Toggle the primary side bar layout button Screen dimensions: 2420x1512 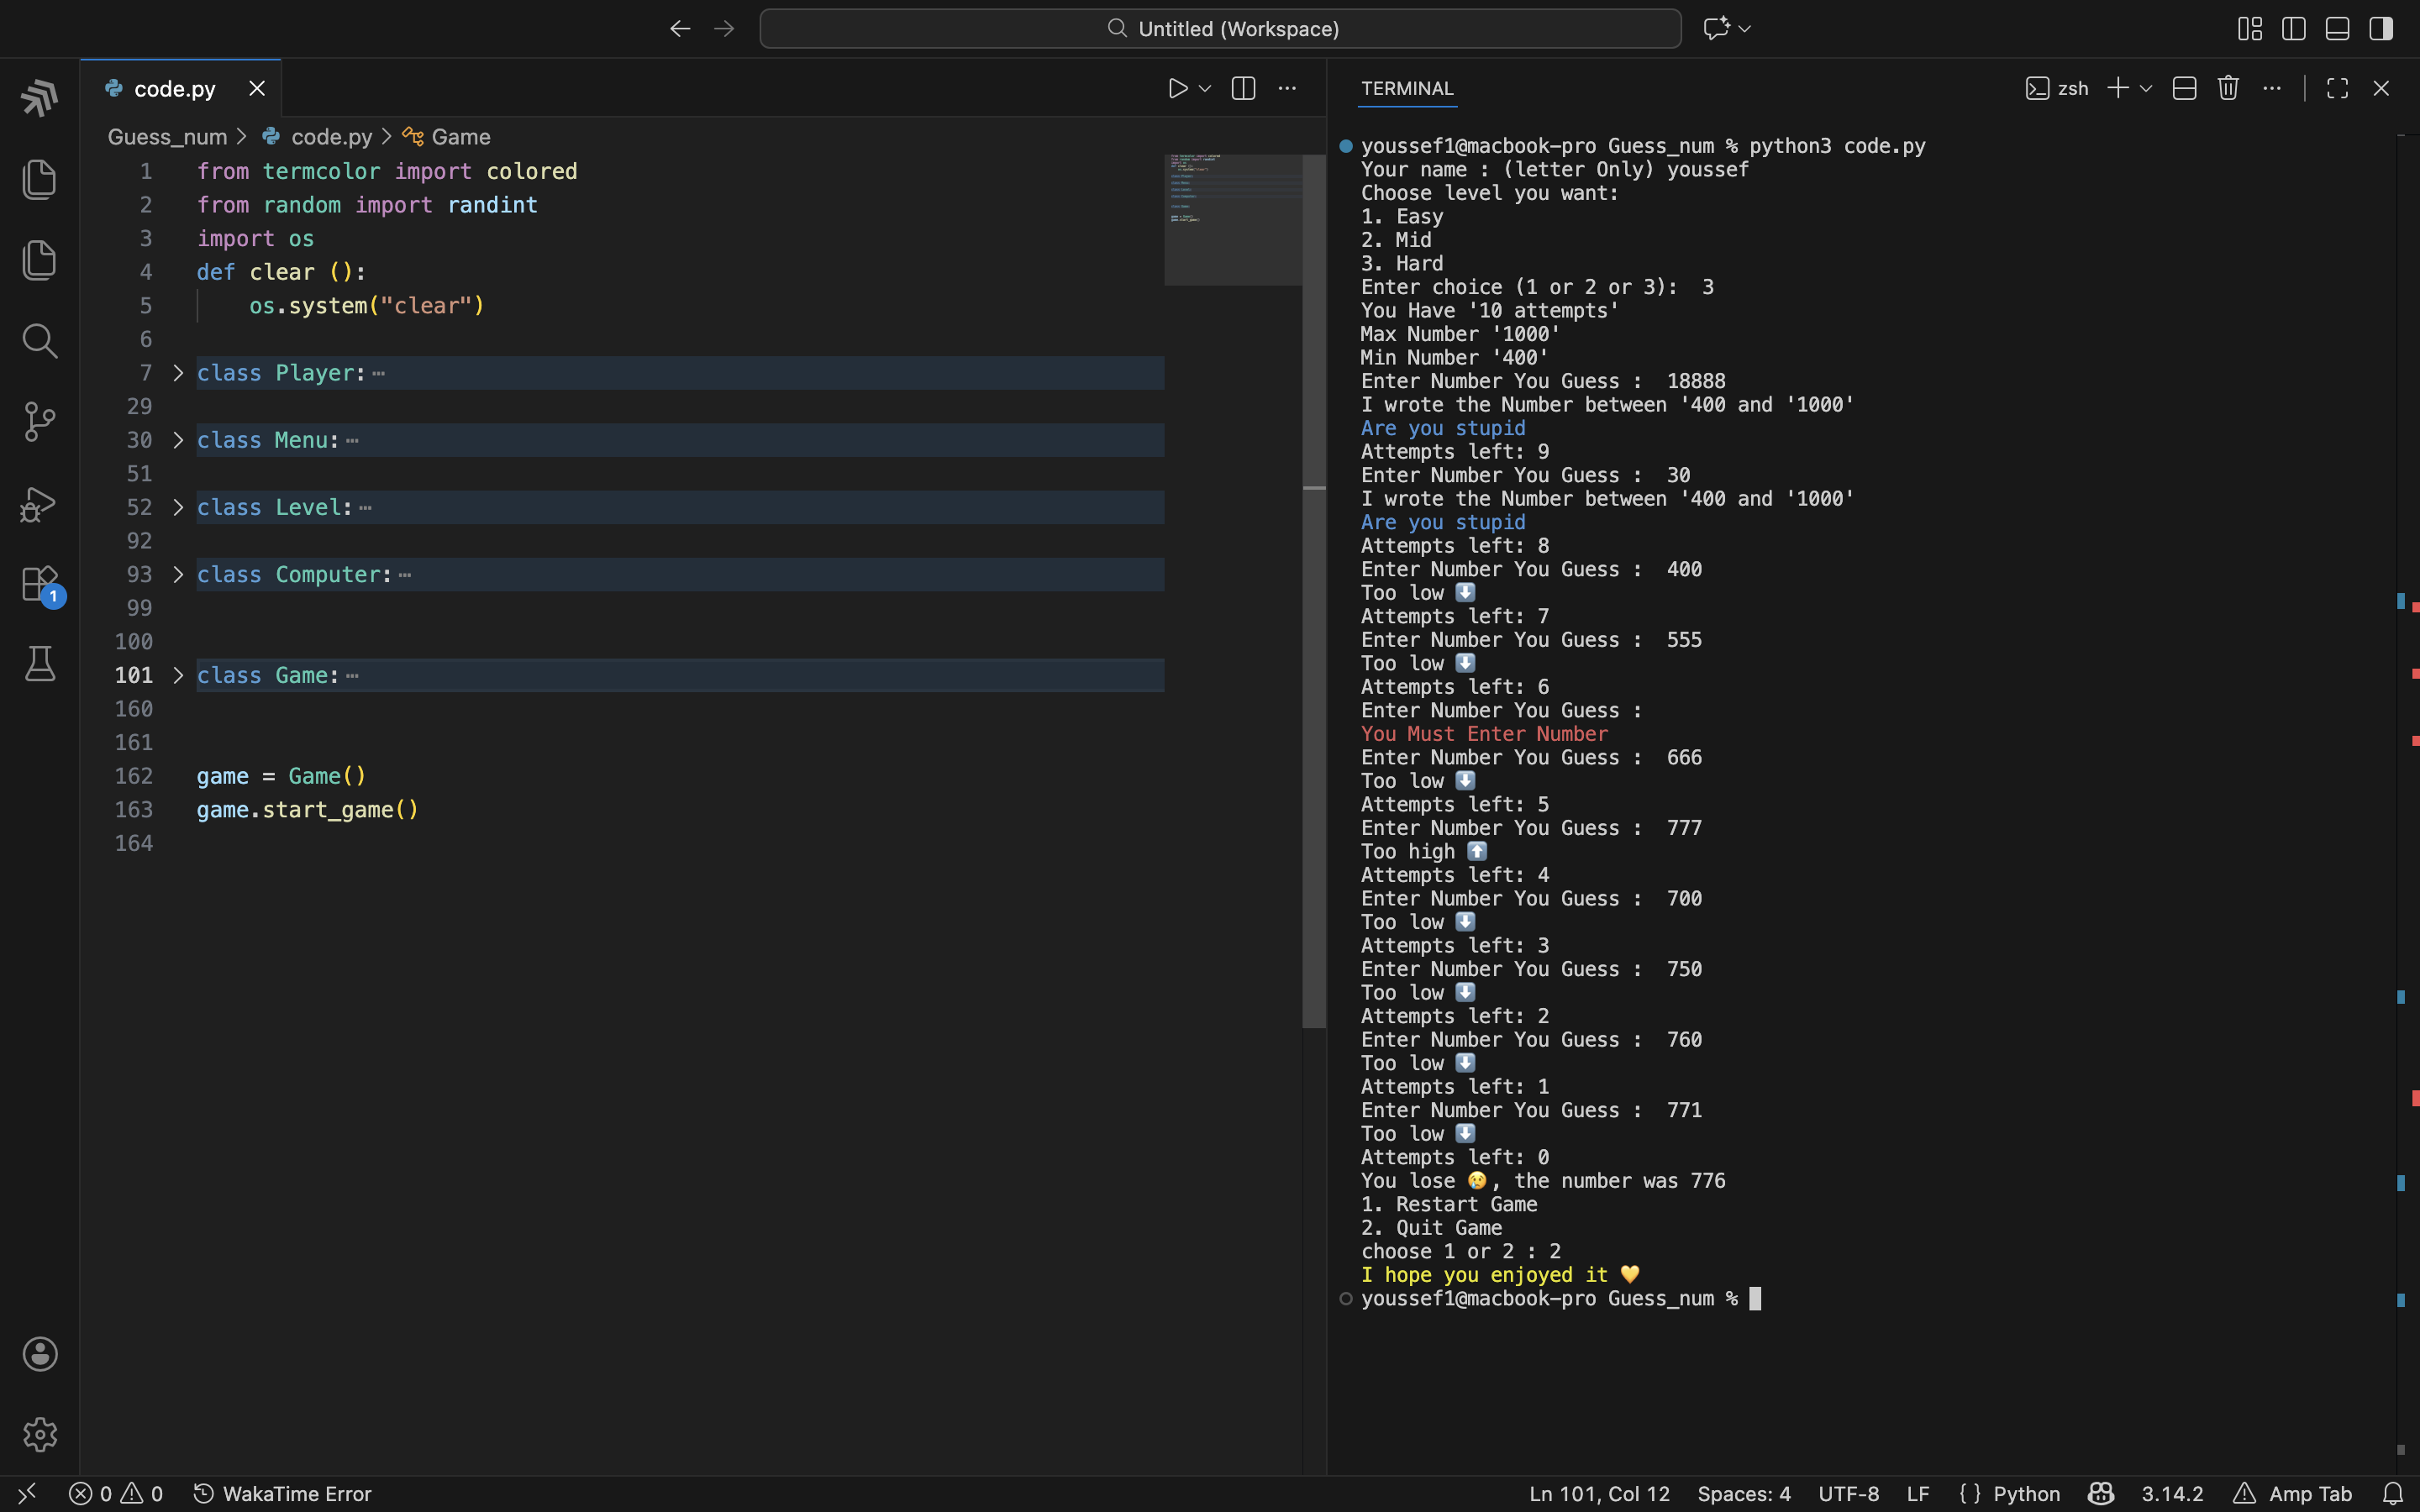tap(2293, 29)
